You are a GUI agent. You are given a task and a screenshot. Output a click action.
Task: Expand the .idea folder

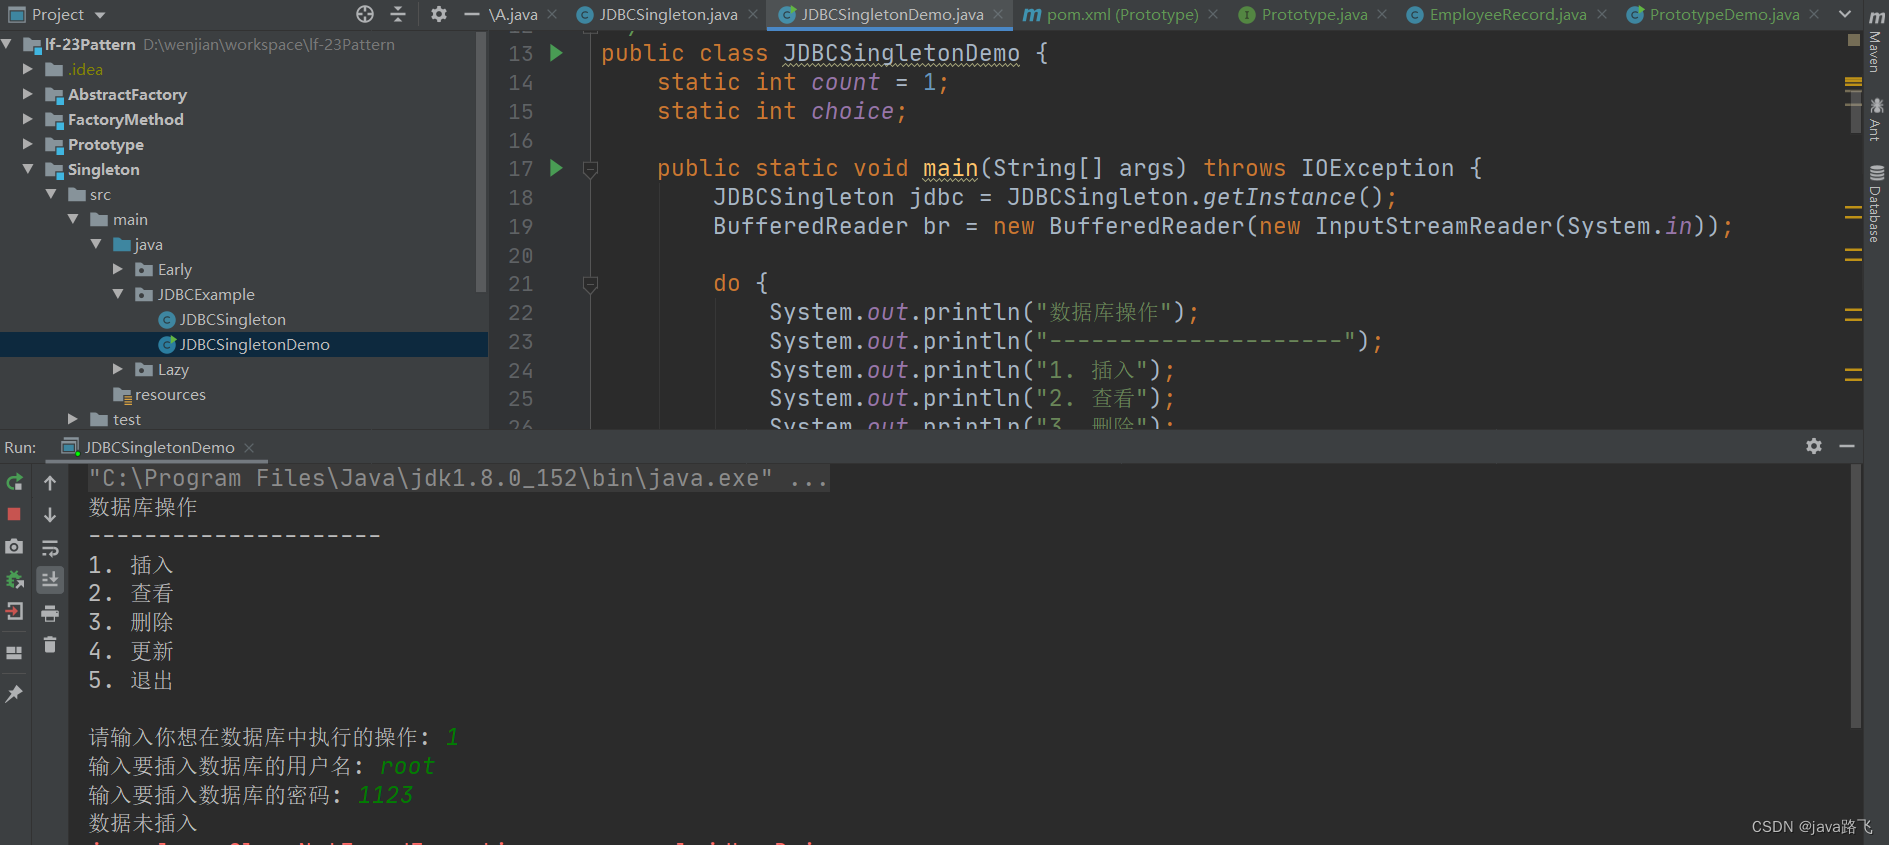click(x=28, y=69)
